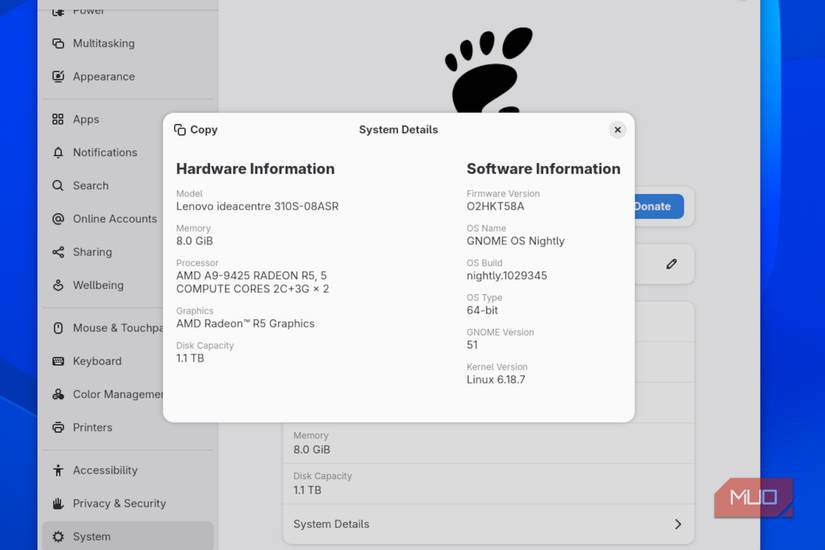Click the OS build nightly.1029345

point(507,276)
